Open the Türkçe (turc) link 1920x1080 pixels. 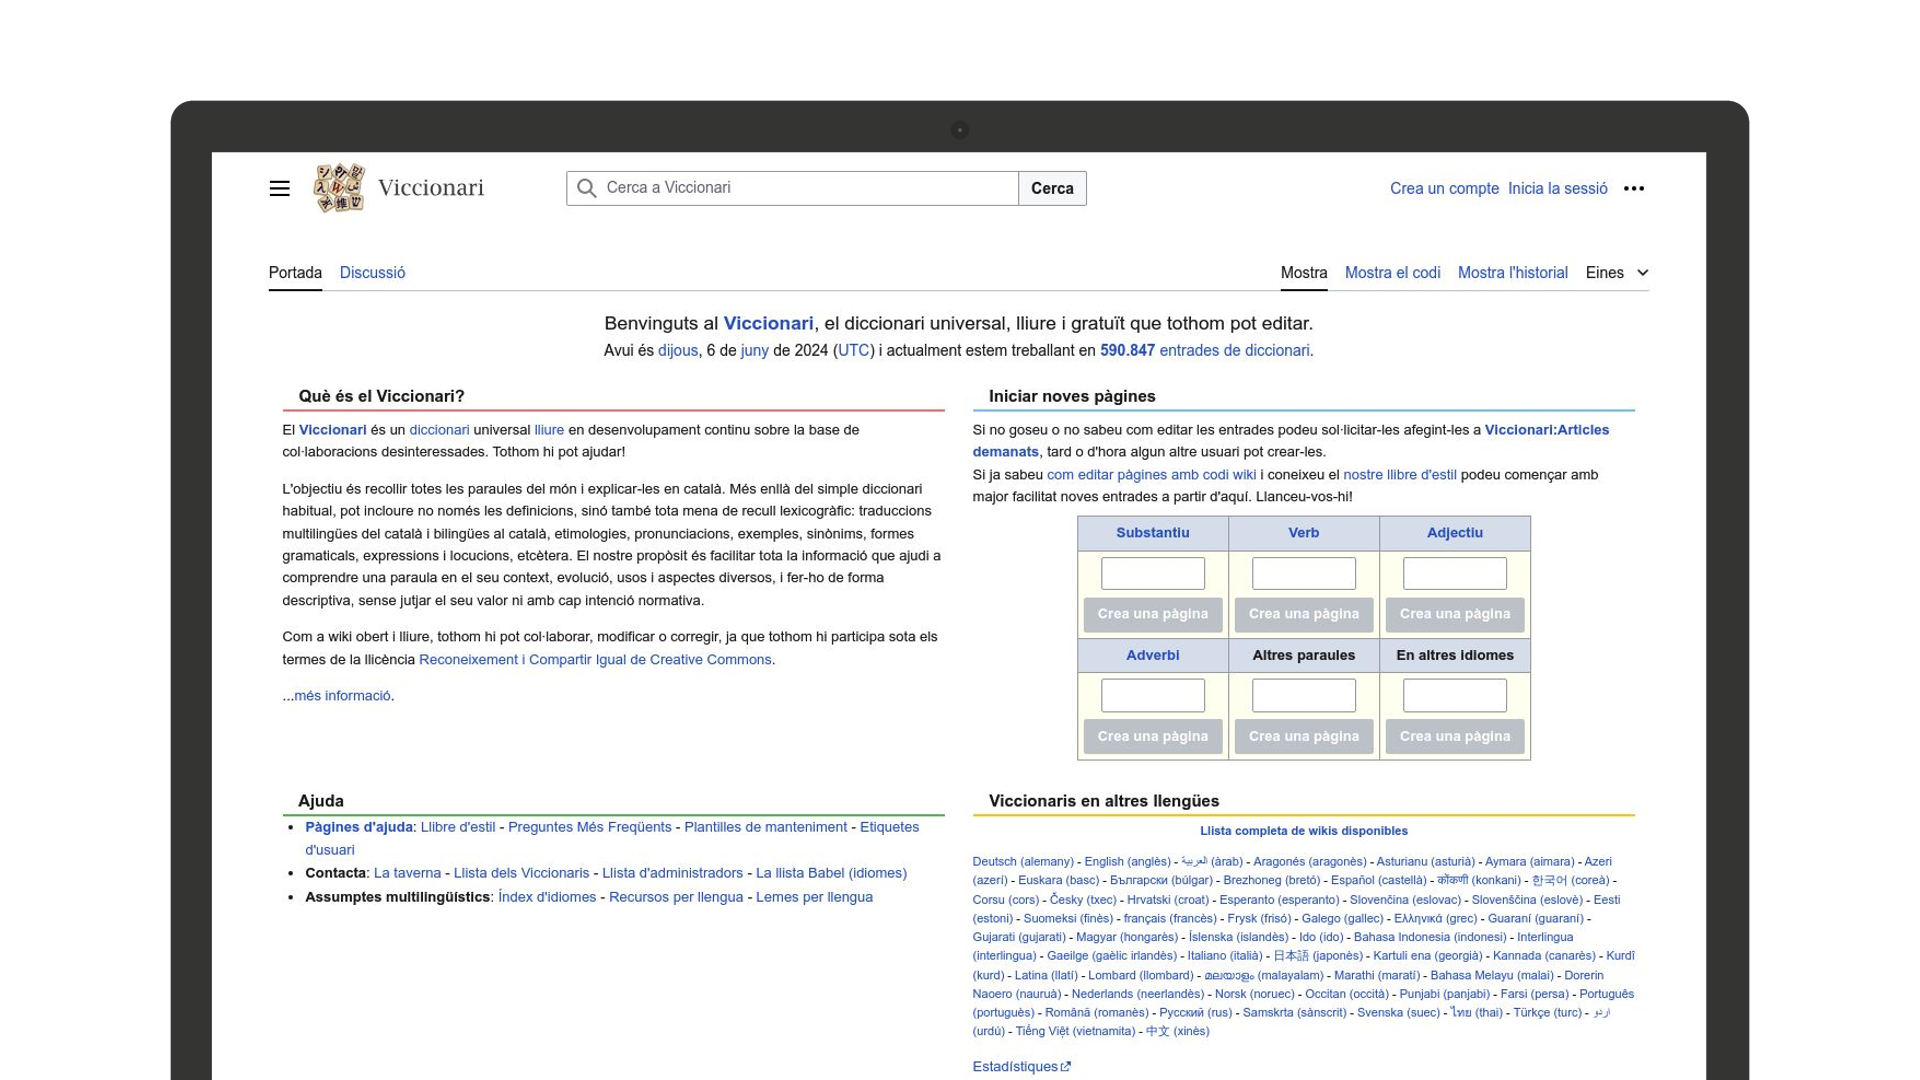pos(1547,1013)
